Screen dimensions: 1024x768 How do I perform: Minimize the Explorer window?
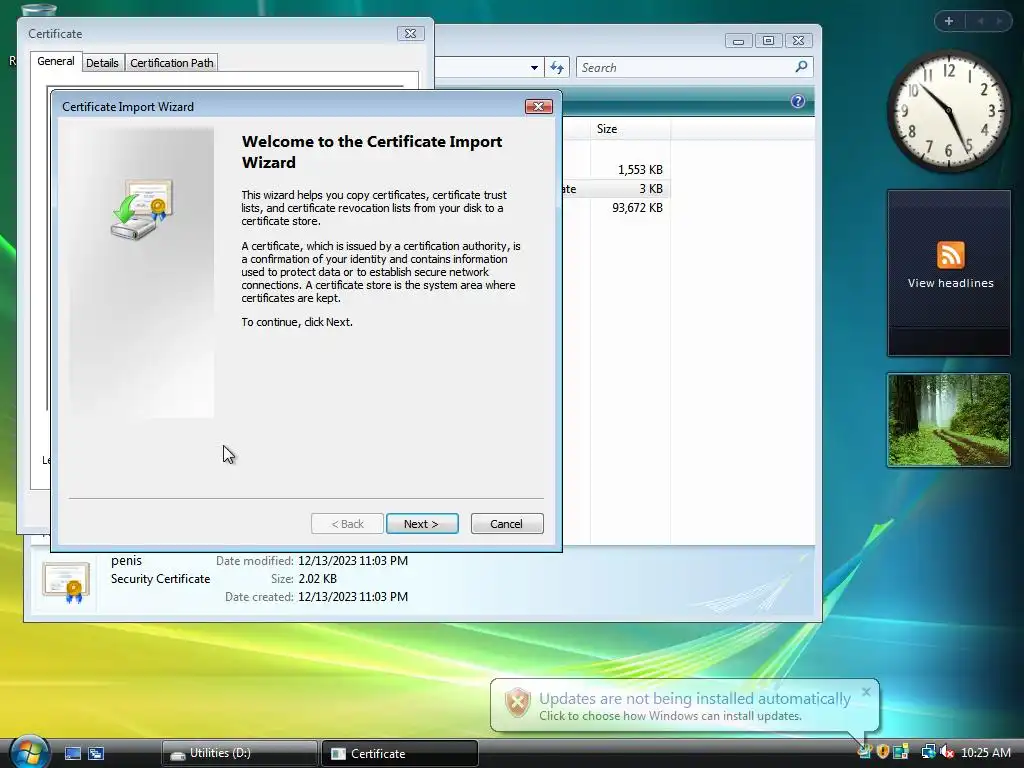click(x=738, y=40)
